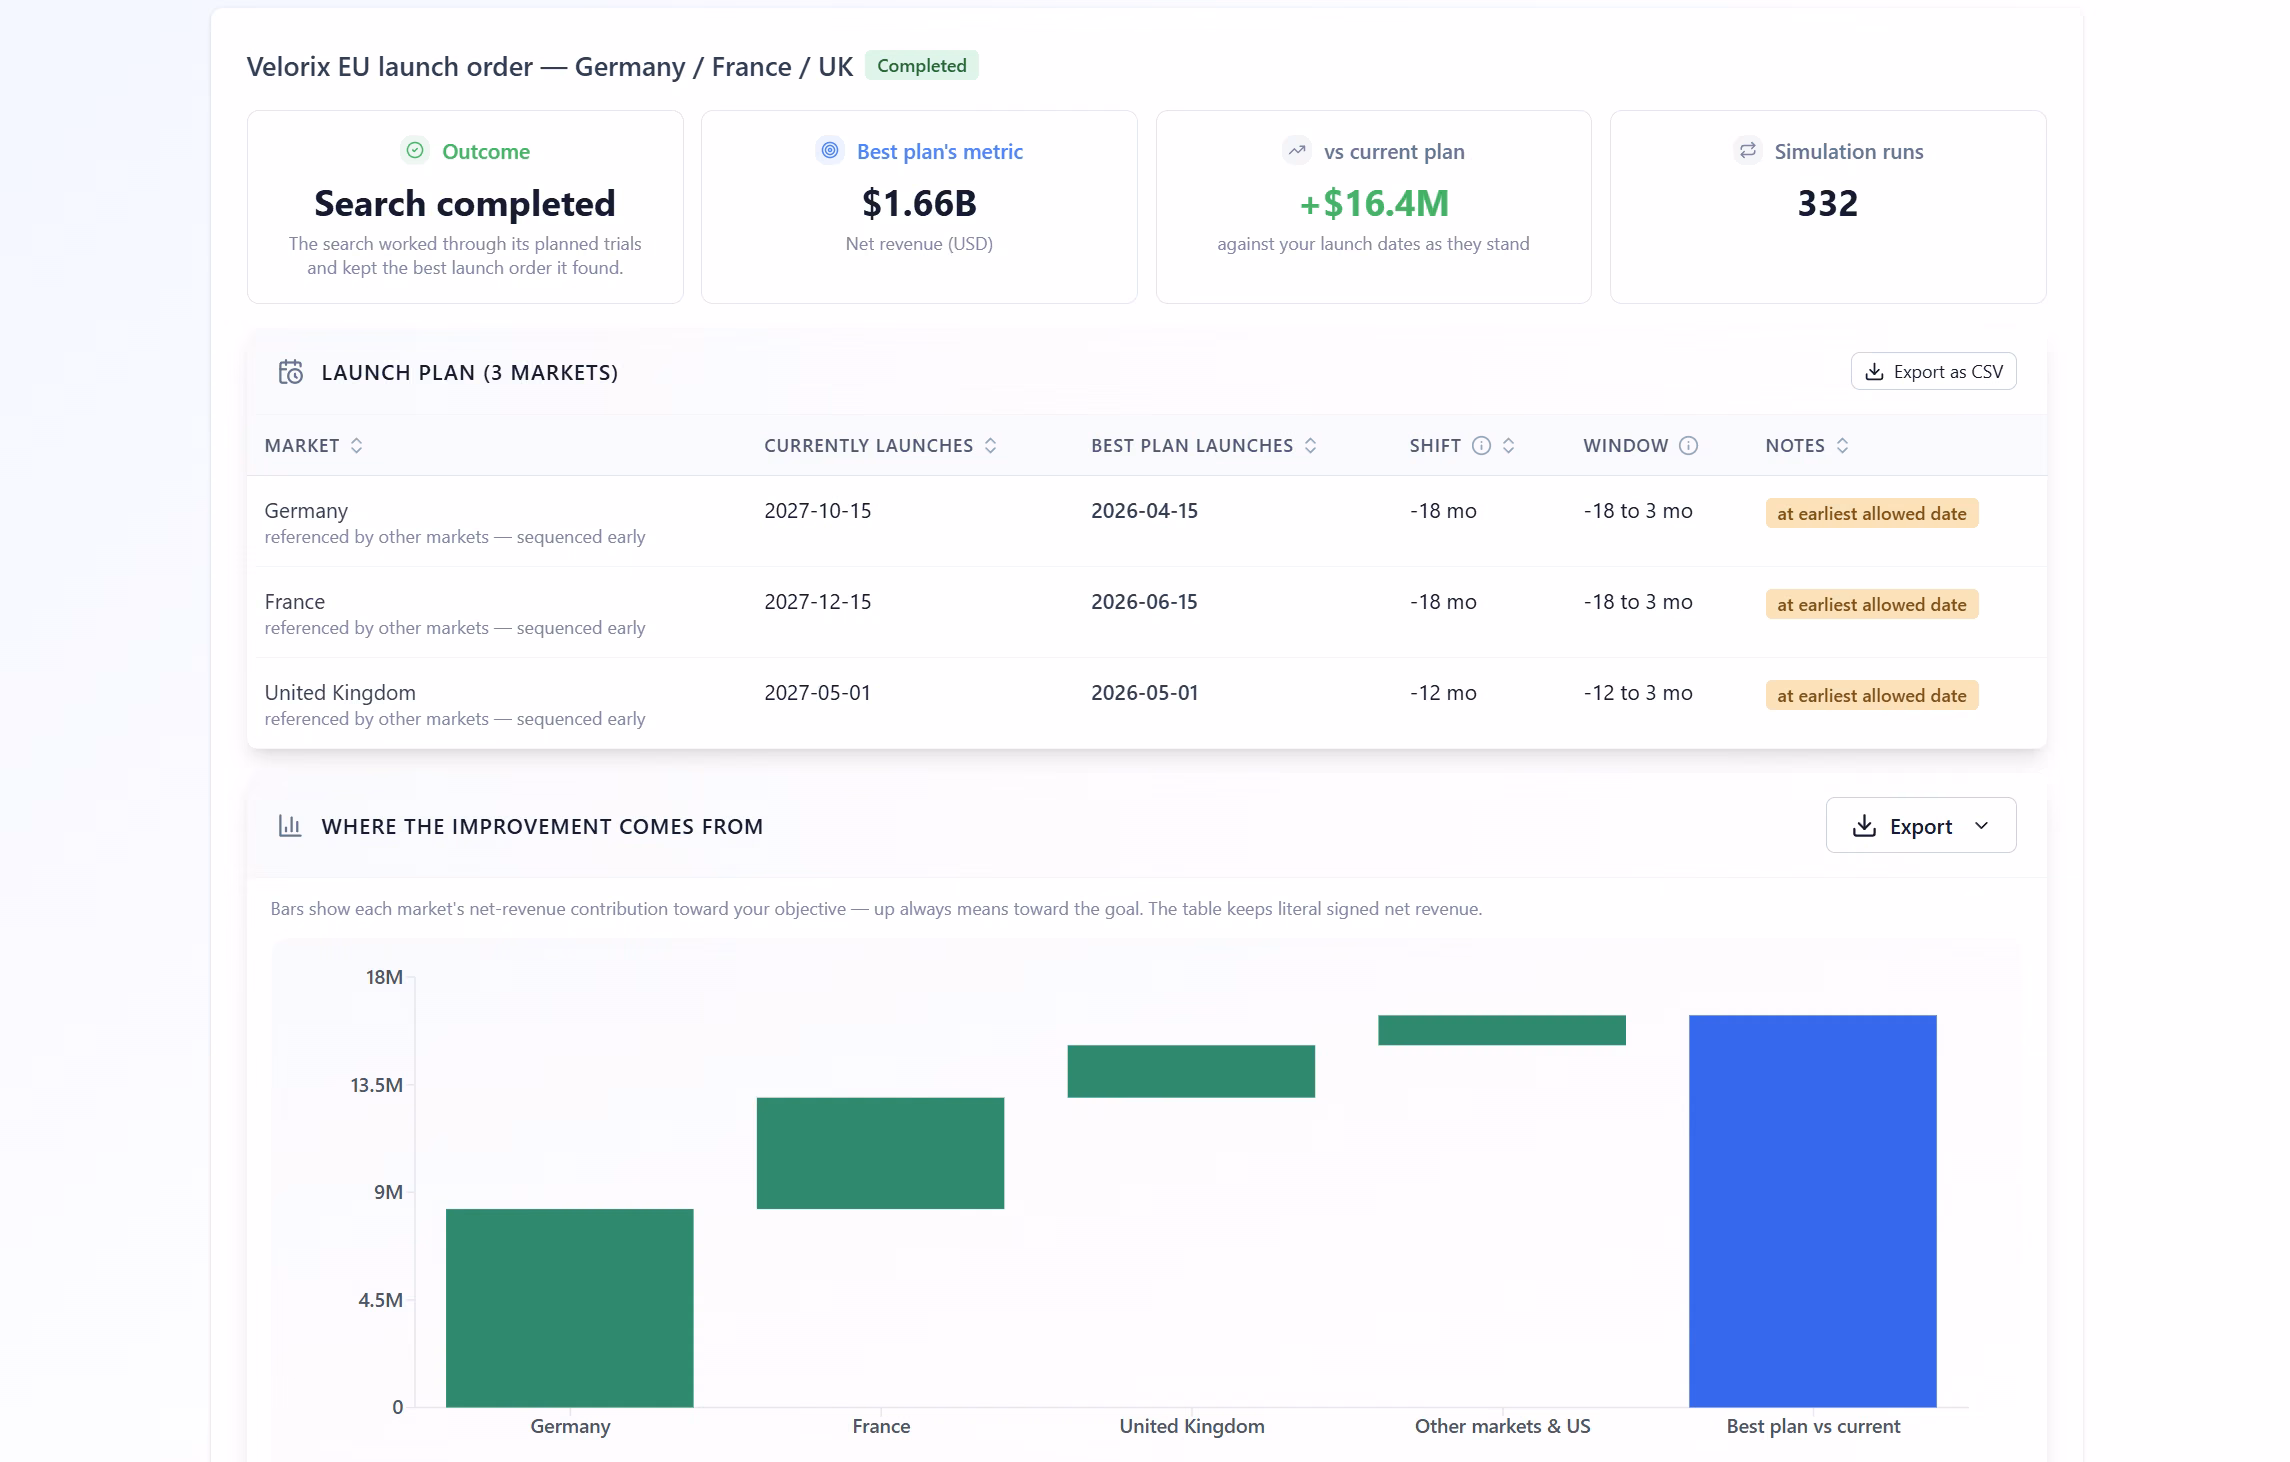Click best plan date 2026-06-15

pos(1144,602)
